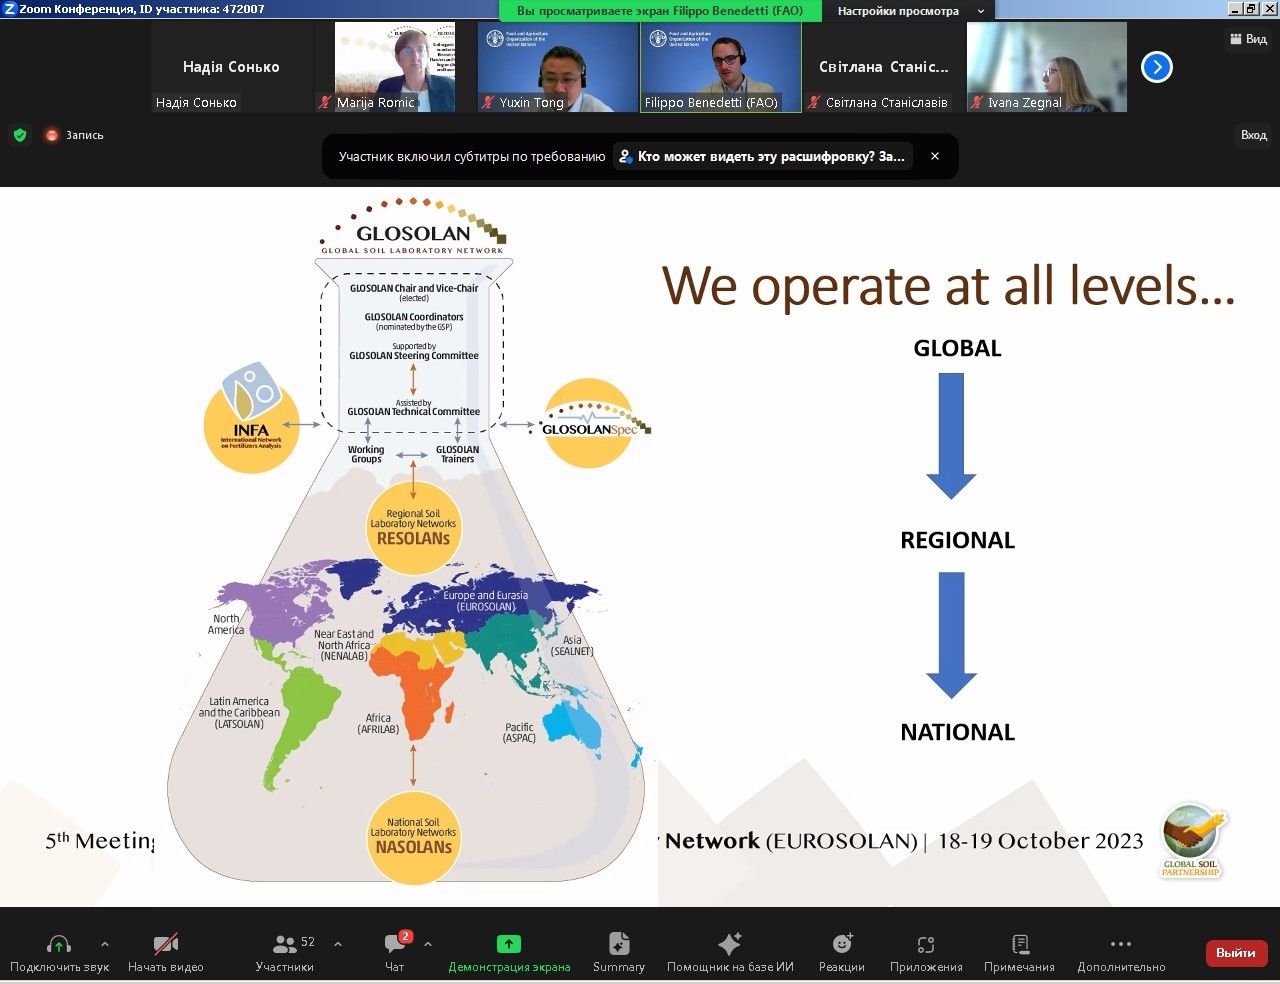The height and width of the screenshot is (984, 1280).
Task: Open Настройки просмотра view options dropdown
Action: (x=910, y=11)
